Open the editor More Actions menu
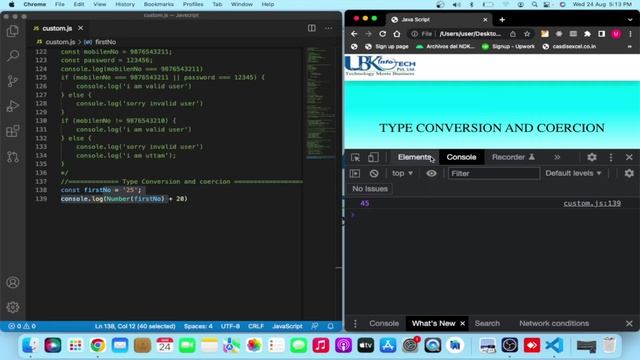The height and width of the screenshot is (360, 640). pos(328,28)
